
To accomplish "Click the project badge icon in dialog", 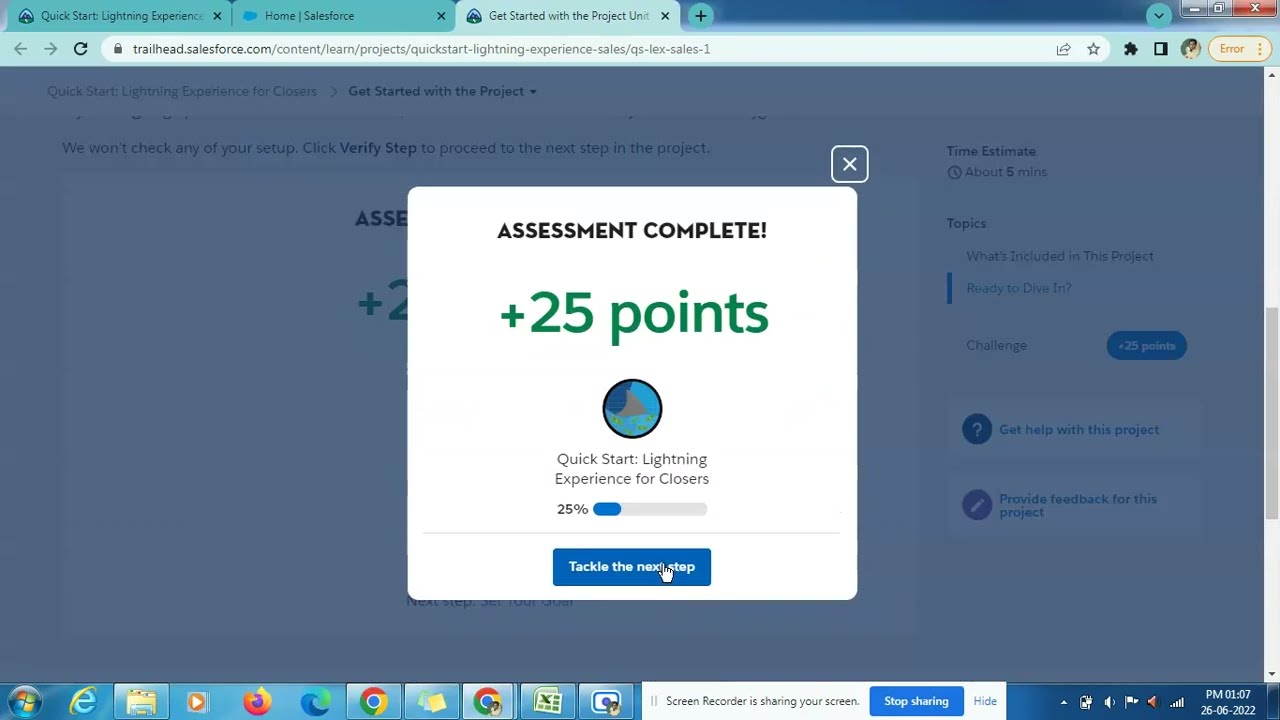I will coord(632,409).
